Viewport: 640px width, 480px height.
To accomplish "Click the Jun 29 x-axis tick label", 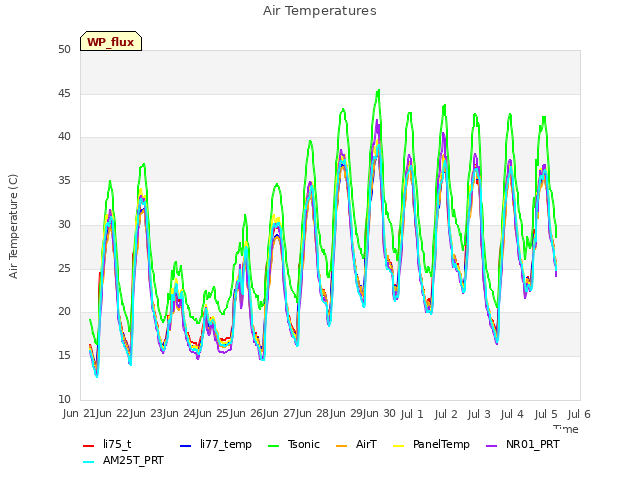I will click(347, 413).
